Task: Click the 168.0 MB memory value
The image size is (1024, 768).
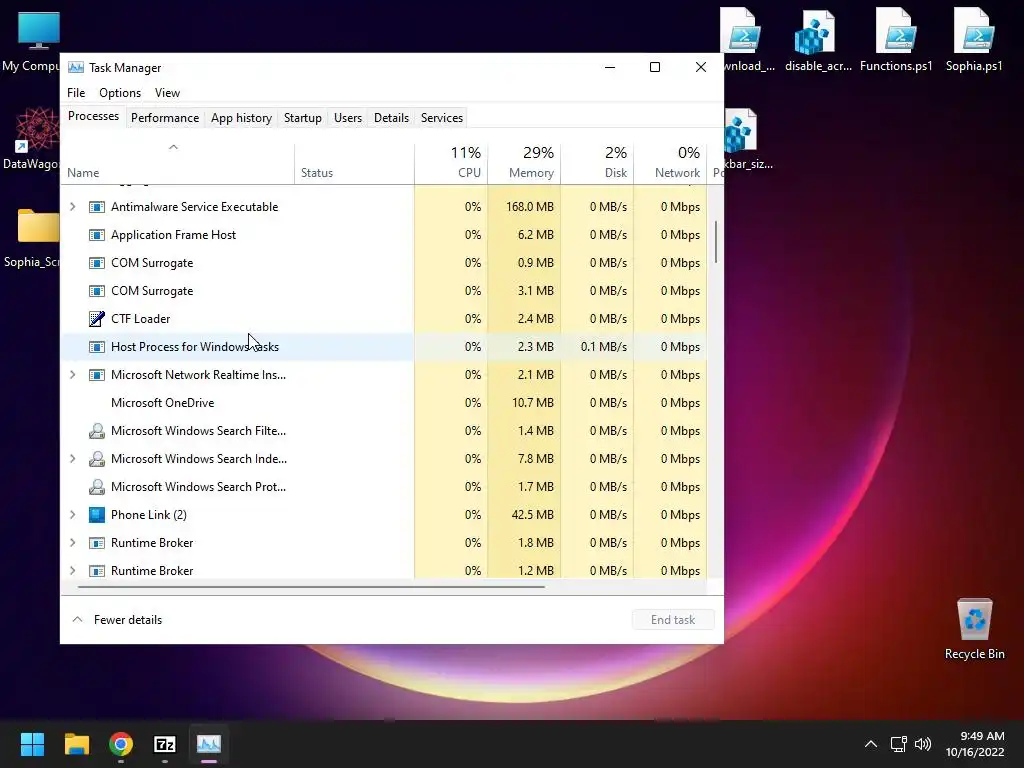Action: coord(530,207)
